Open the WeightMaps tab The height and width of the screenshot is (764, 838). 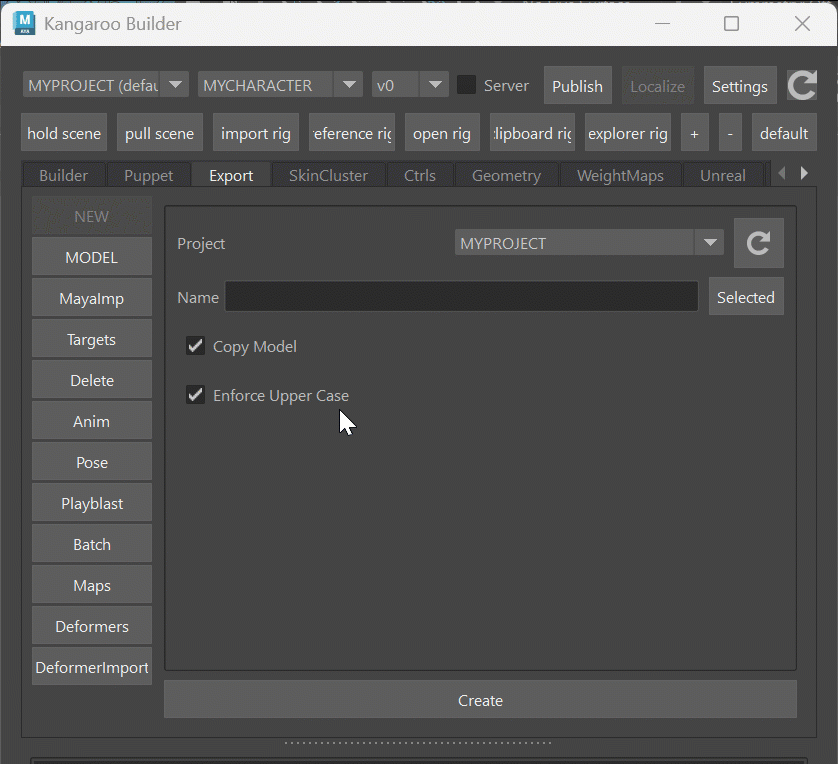620,175
